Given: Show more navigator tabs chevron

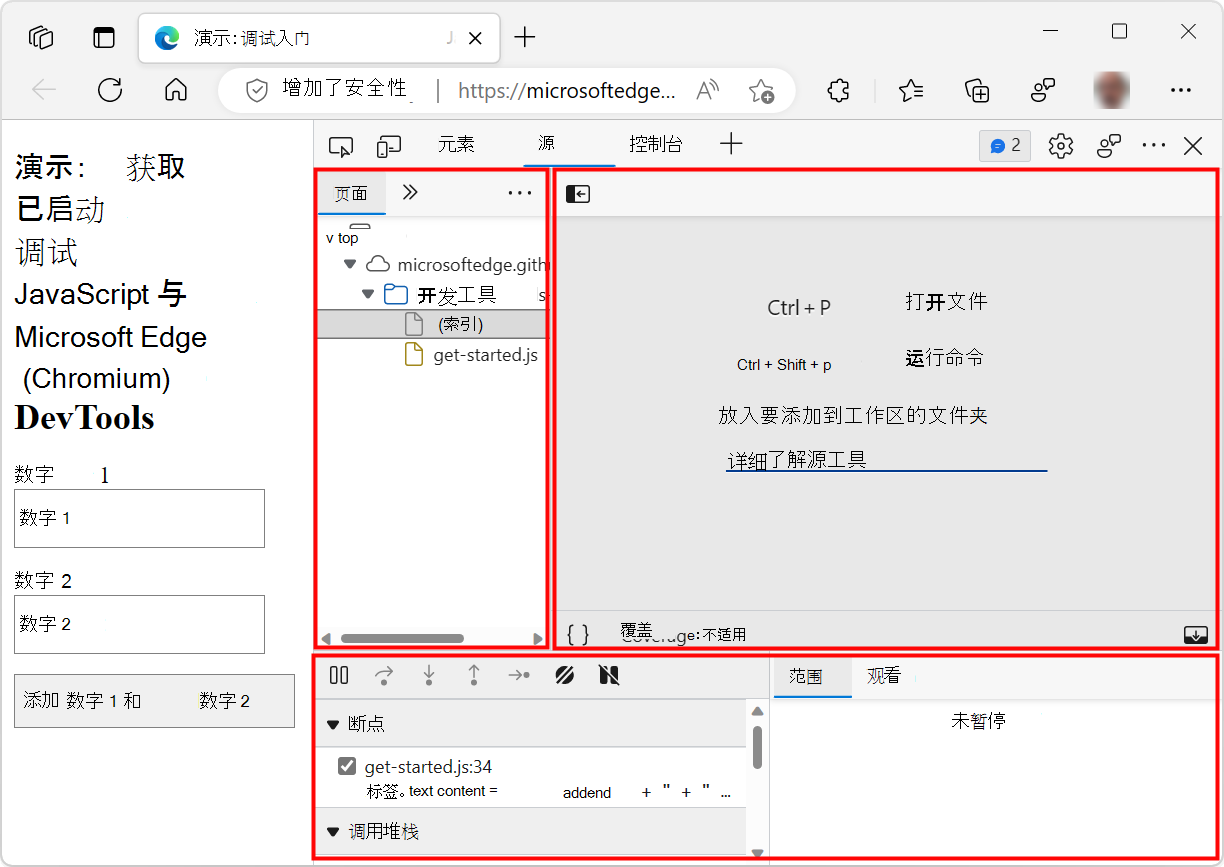Looking at the screenshot, I should pyautogui.click(x=410, y=193).
